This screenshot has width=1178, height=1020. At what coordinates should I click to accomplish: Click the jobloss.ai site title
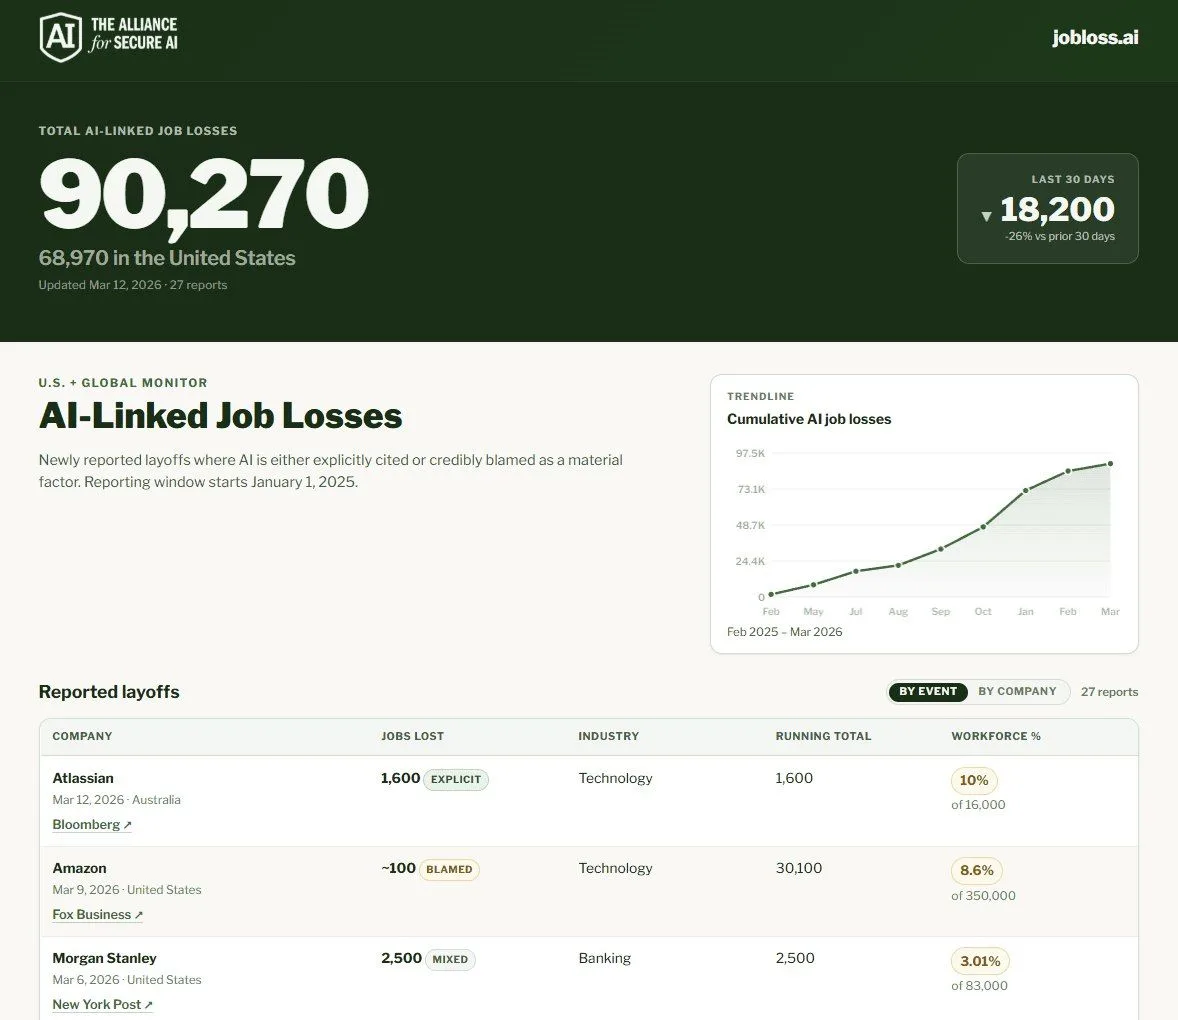coord(1095,38)
